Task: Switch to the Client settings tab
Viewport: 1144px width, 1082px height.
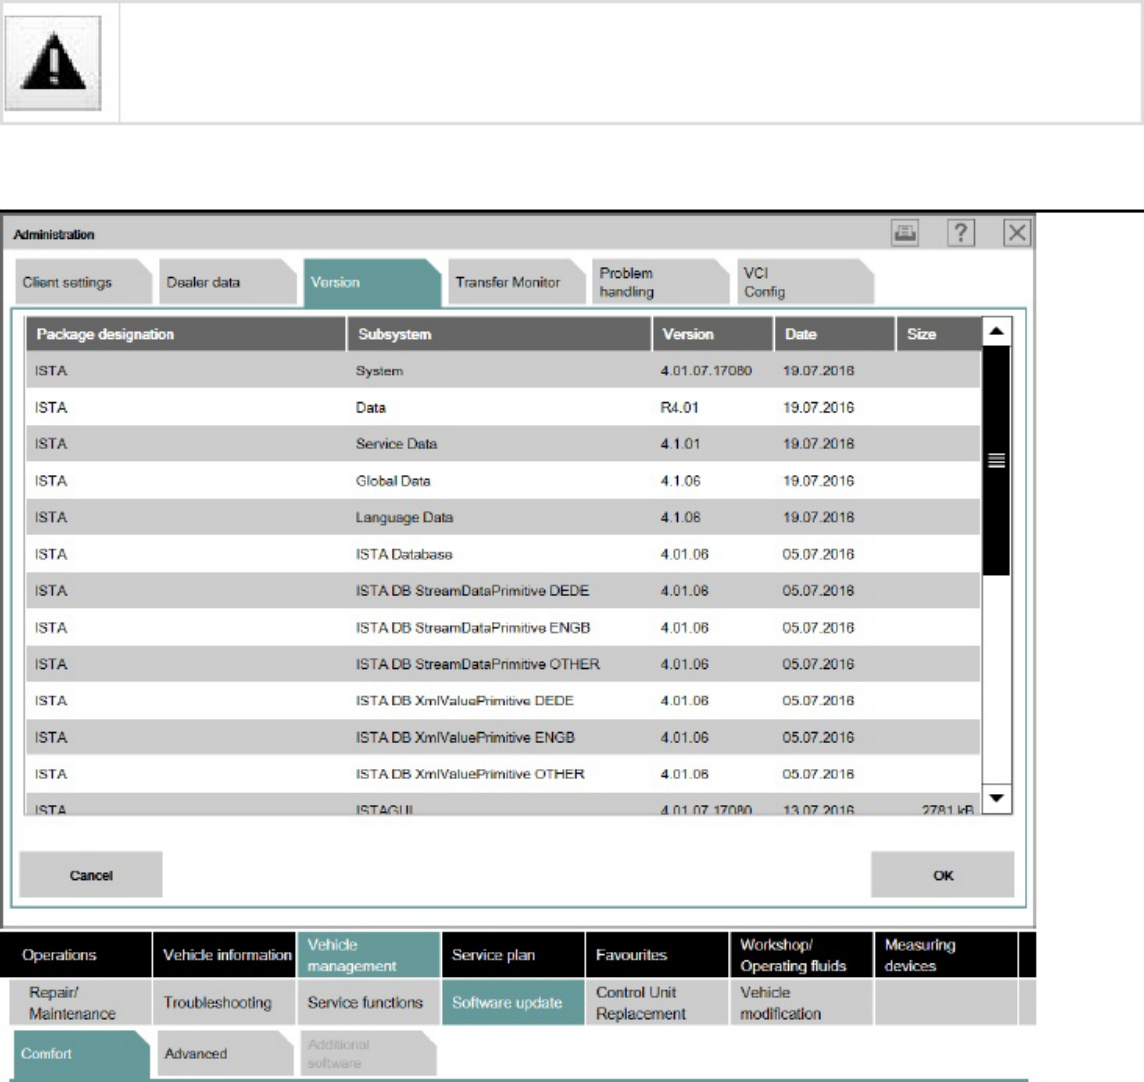Action: (x=82, y=282)
